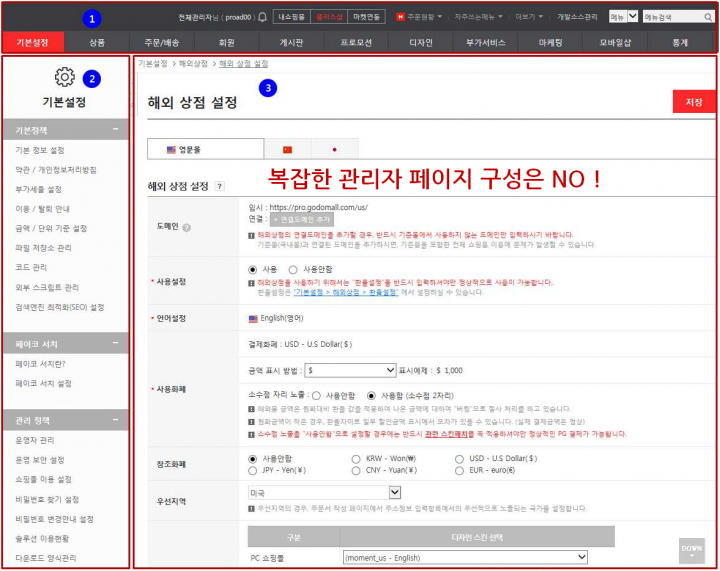
Task: Open the 통계 main menu
Action: [x=680, y=43]
